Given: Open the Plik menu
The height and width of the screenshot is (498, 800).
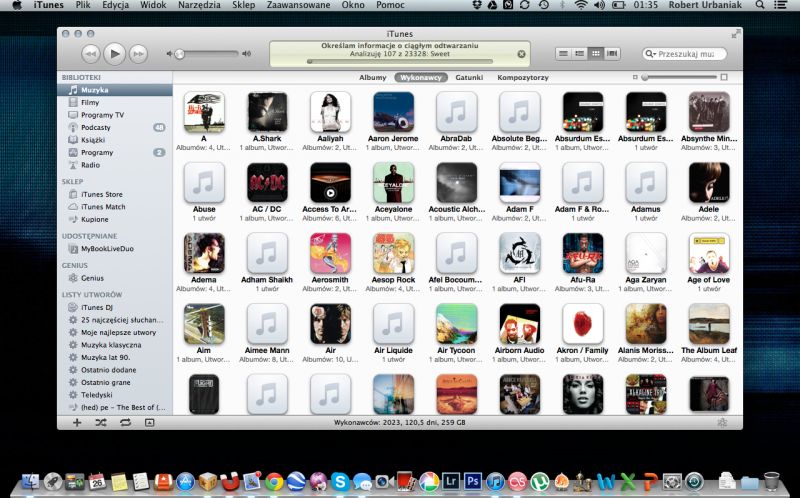Looking at the screenshot, I should point(83,5).
